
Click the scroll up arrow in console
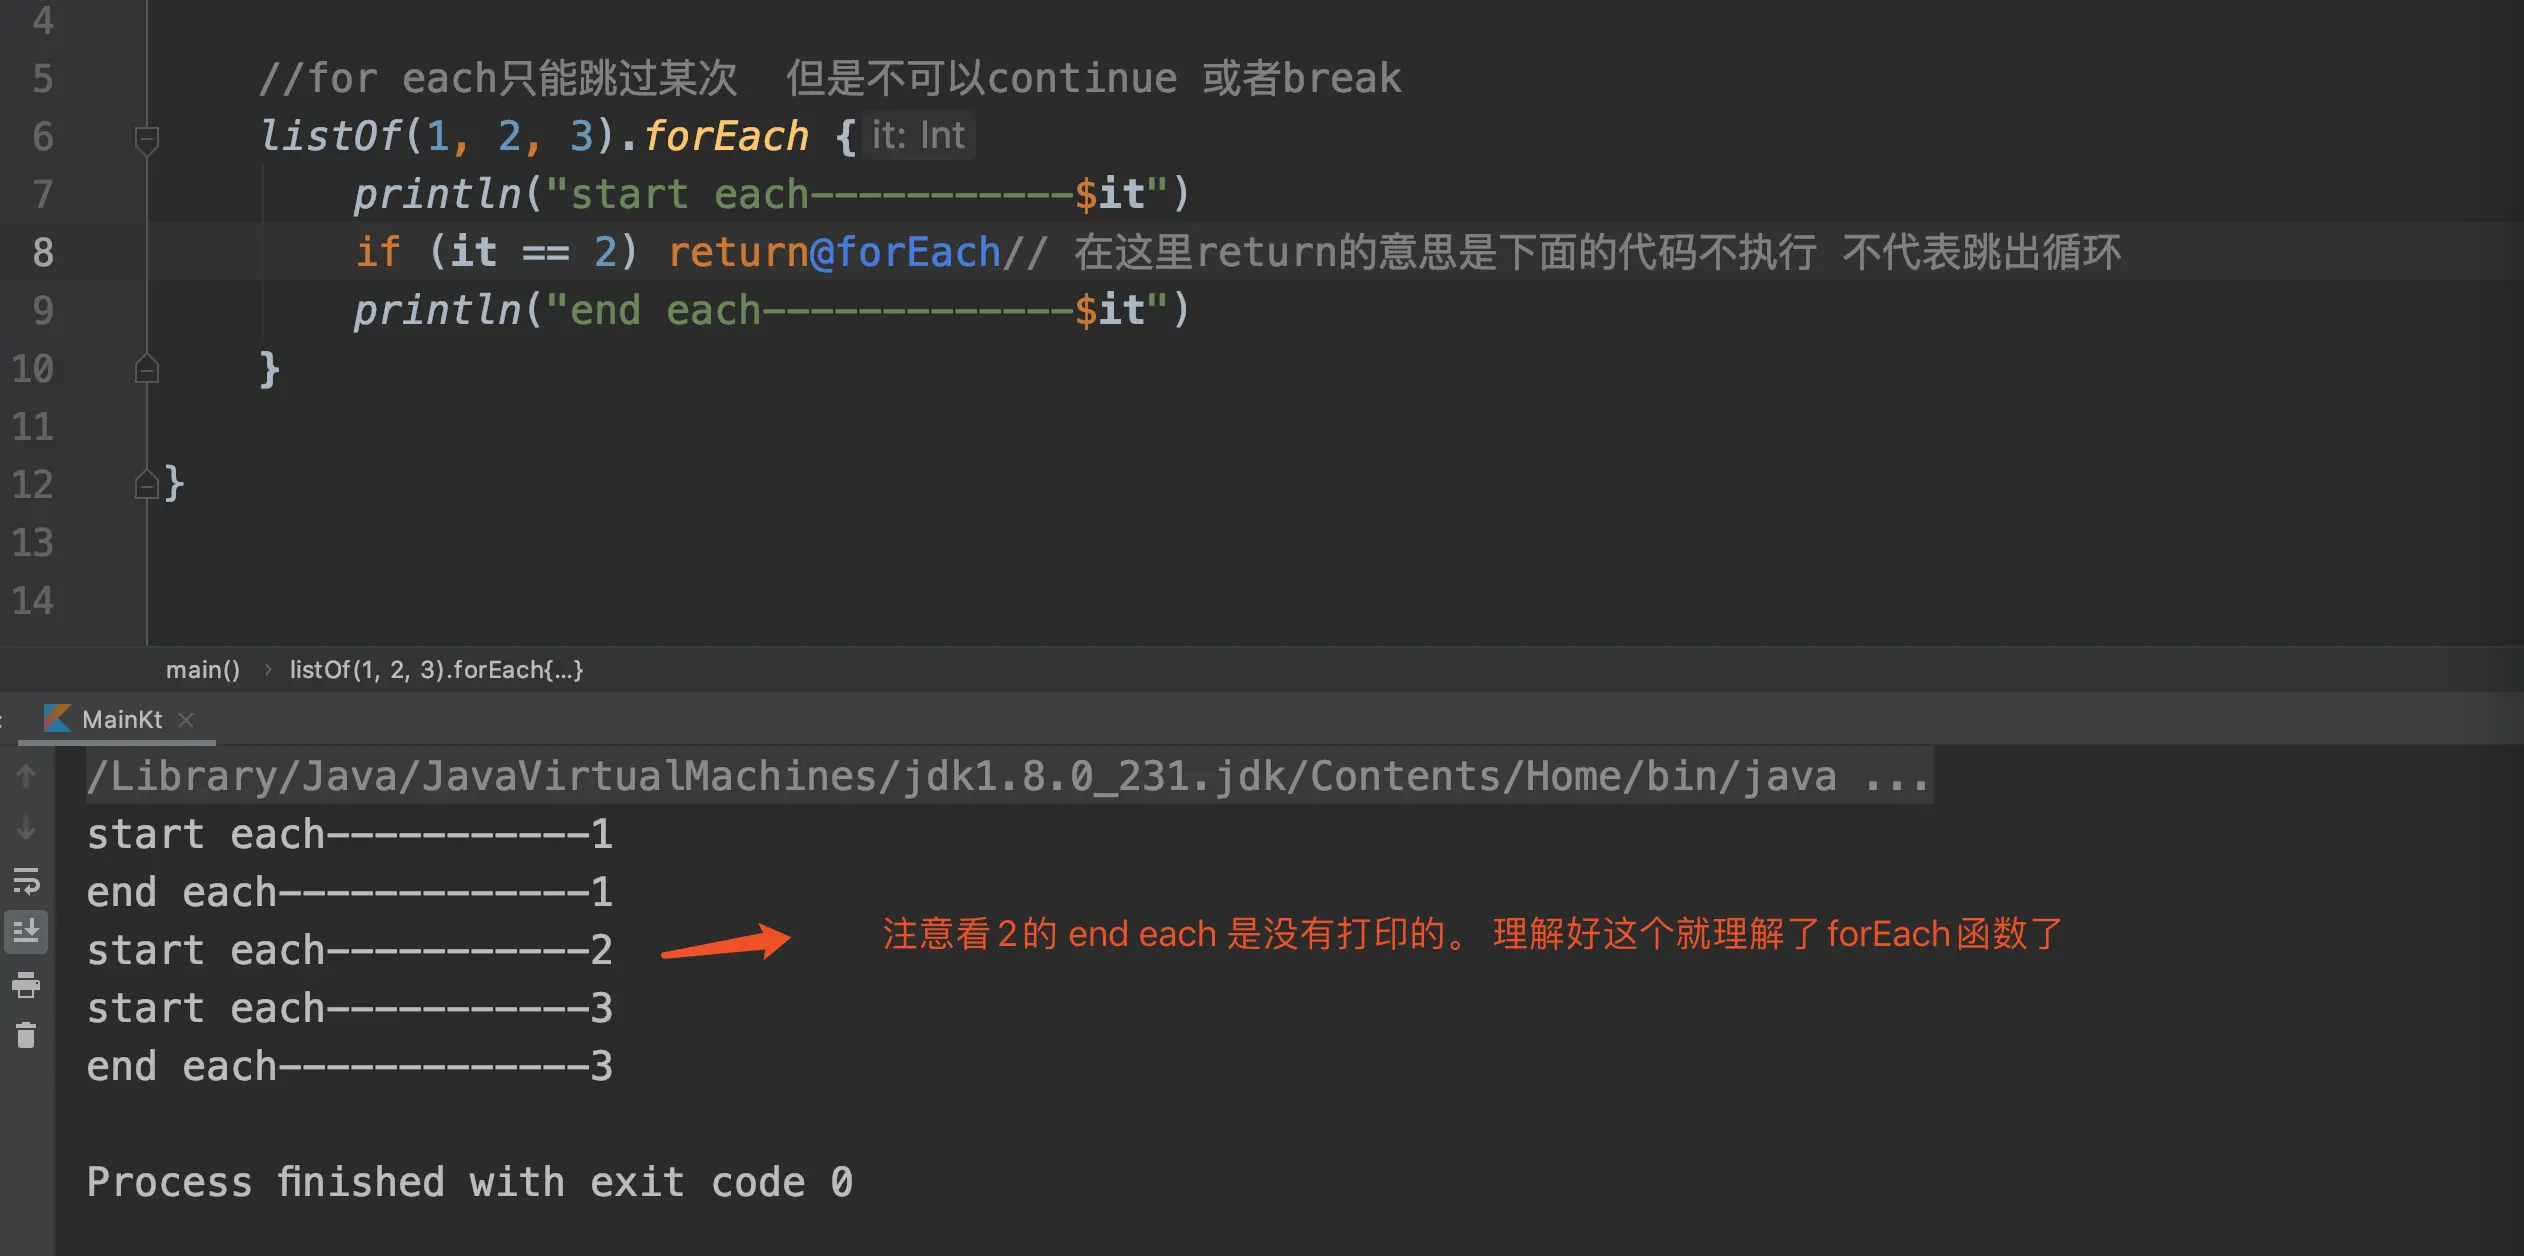26,775
